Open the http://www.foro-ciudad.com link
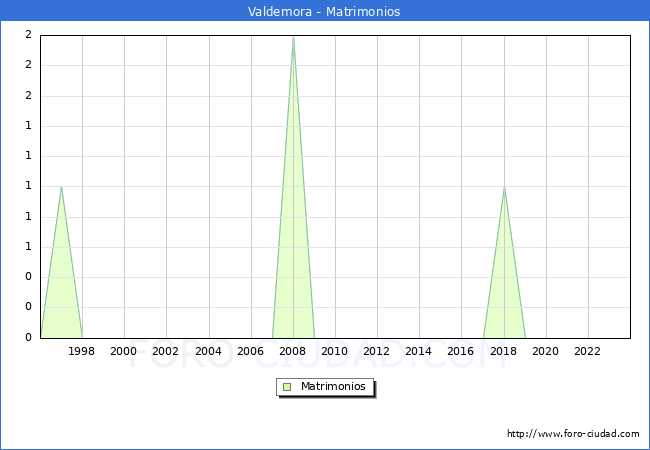 (x=573, y=434)
